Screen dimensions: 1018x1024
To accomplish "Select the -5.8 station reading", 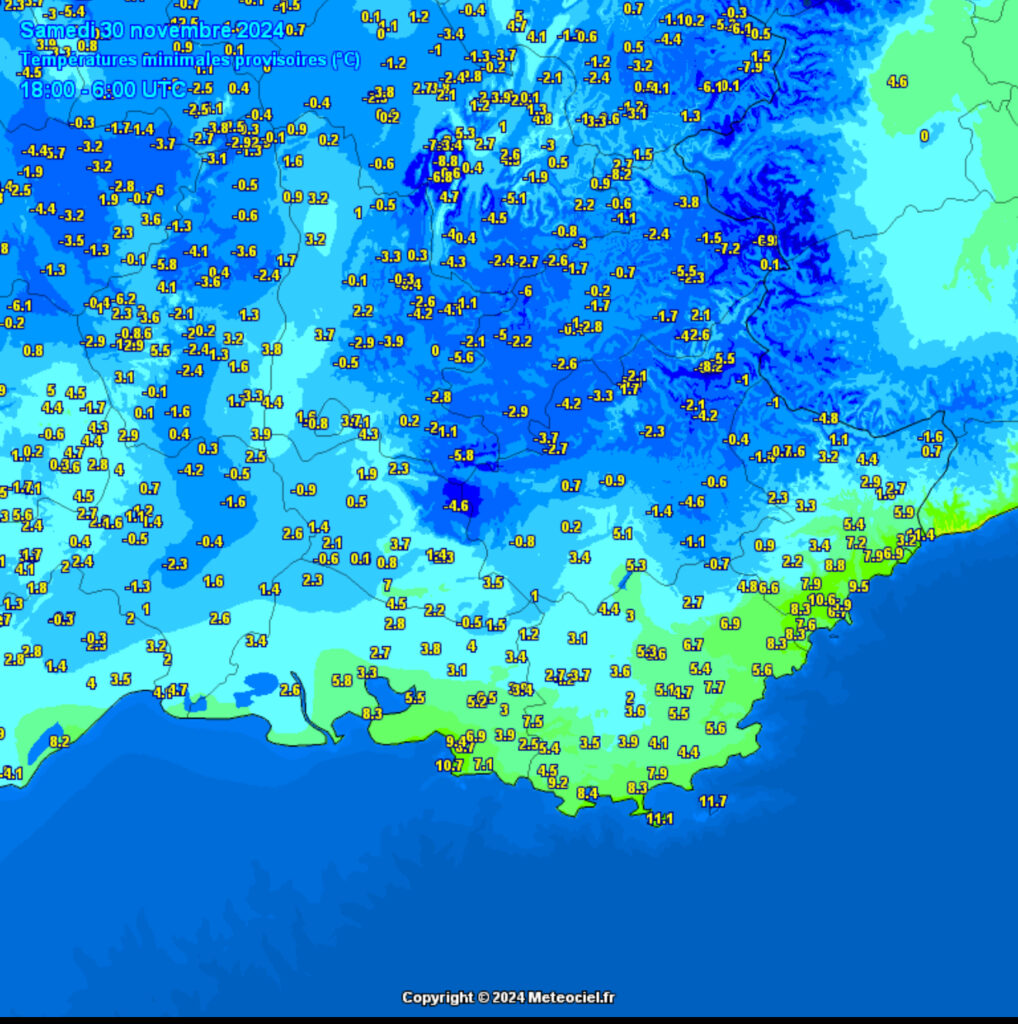I will coord(460,455).
